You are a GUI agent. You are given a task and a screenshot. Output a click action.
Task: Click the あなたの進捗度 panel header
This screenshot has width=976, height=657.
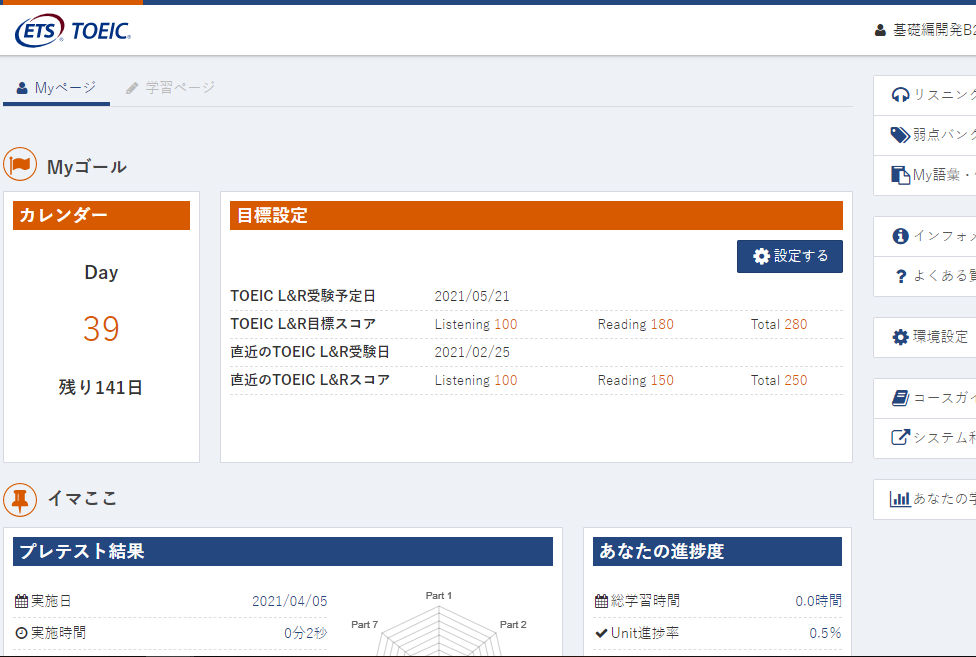[717, 551]
